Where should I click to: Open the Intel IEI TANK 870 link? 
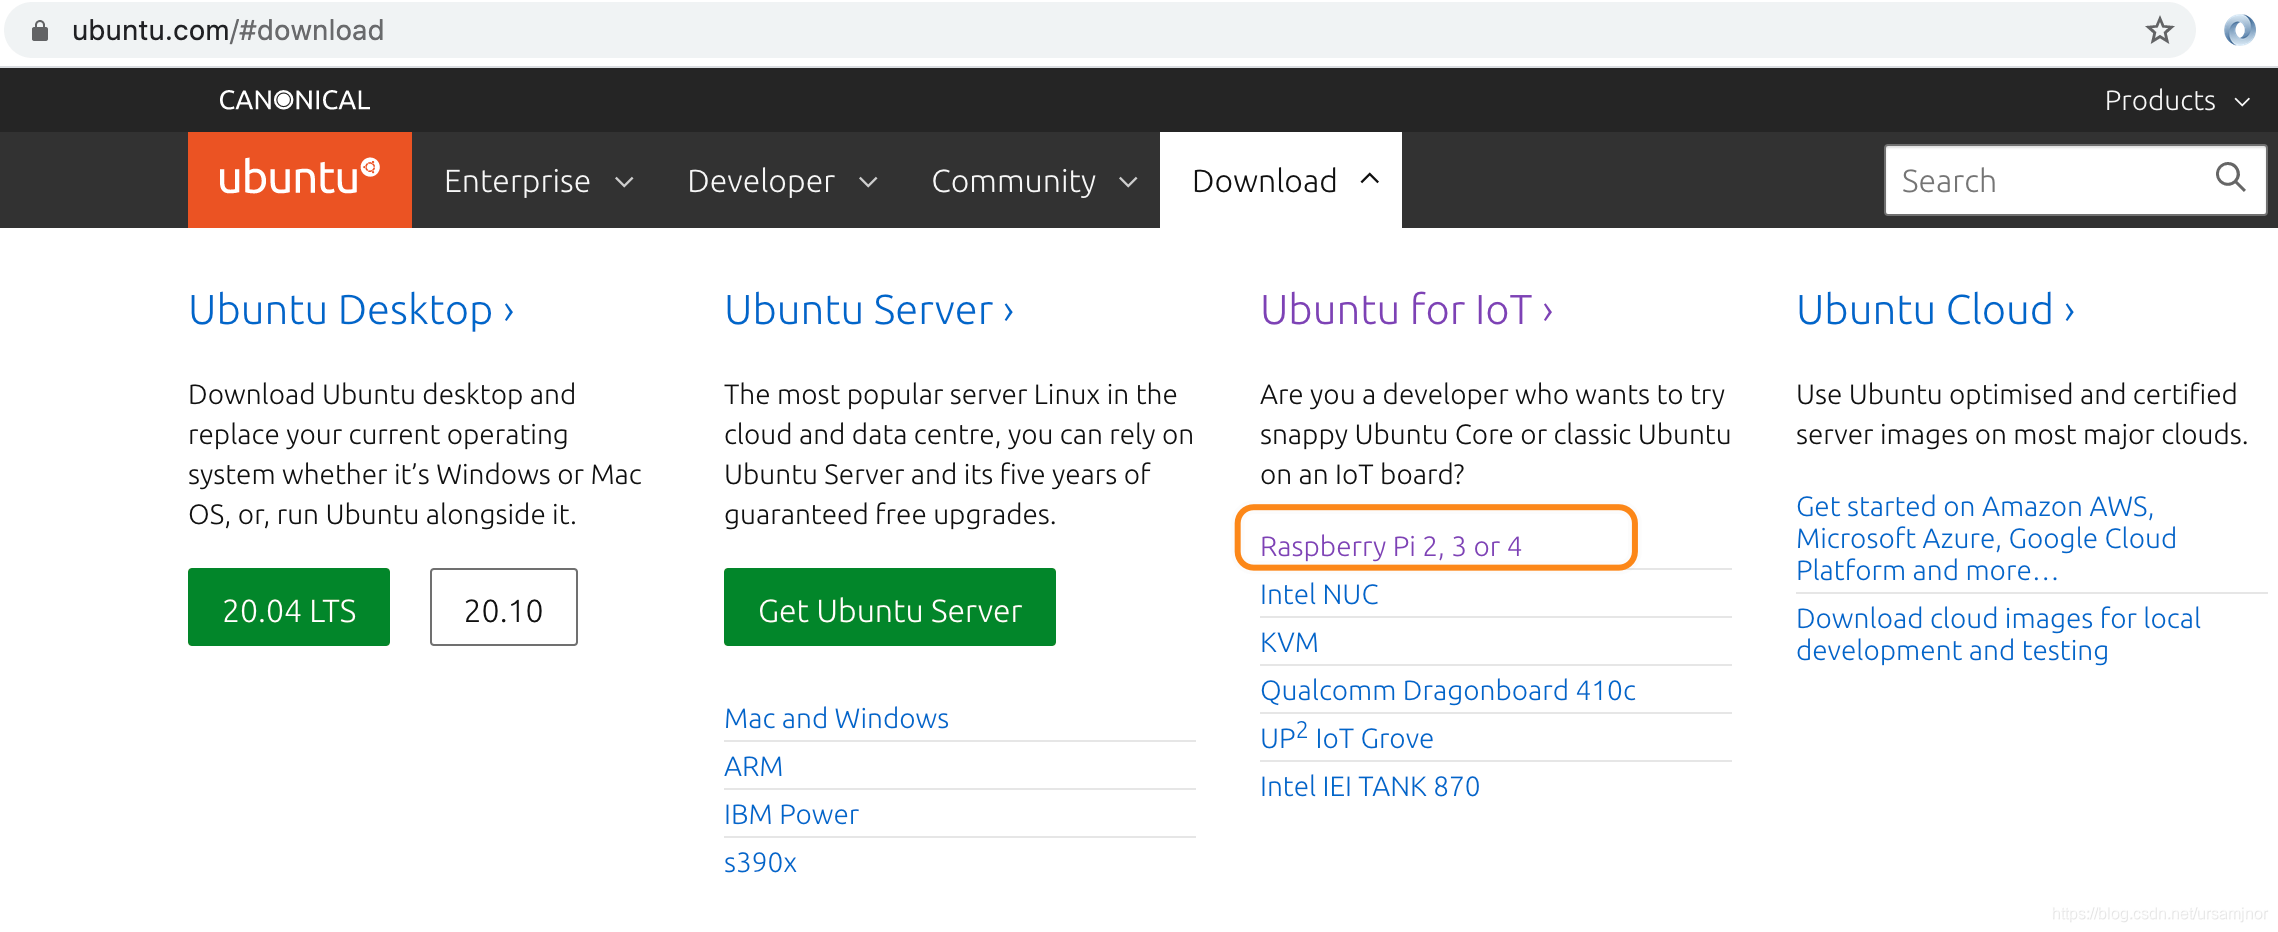tap(1370, 786)
